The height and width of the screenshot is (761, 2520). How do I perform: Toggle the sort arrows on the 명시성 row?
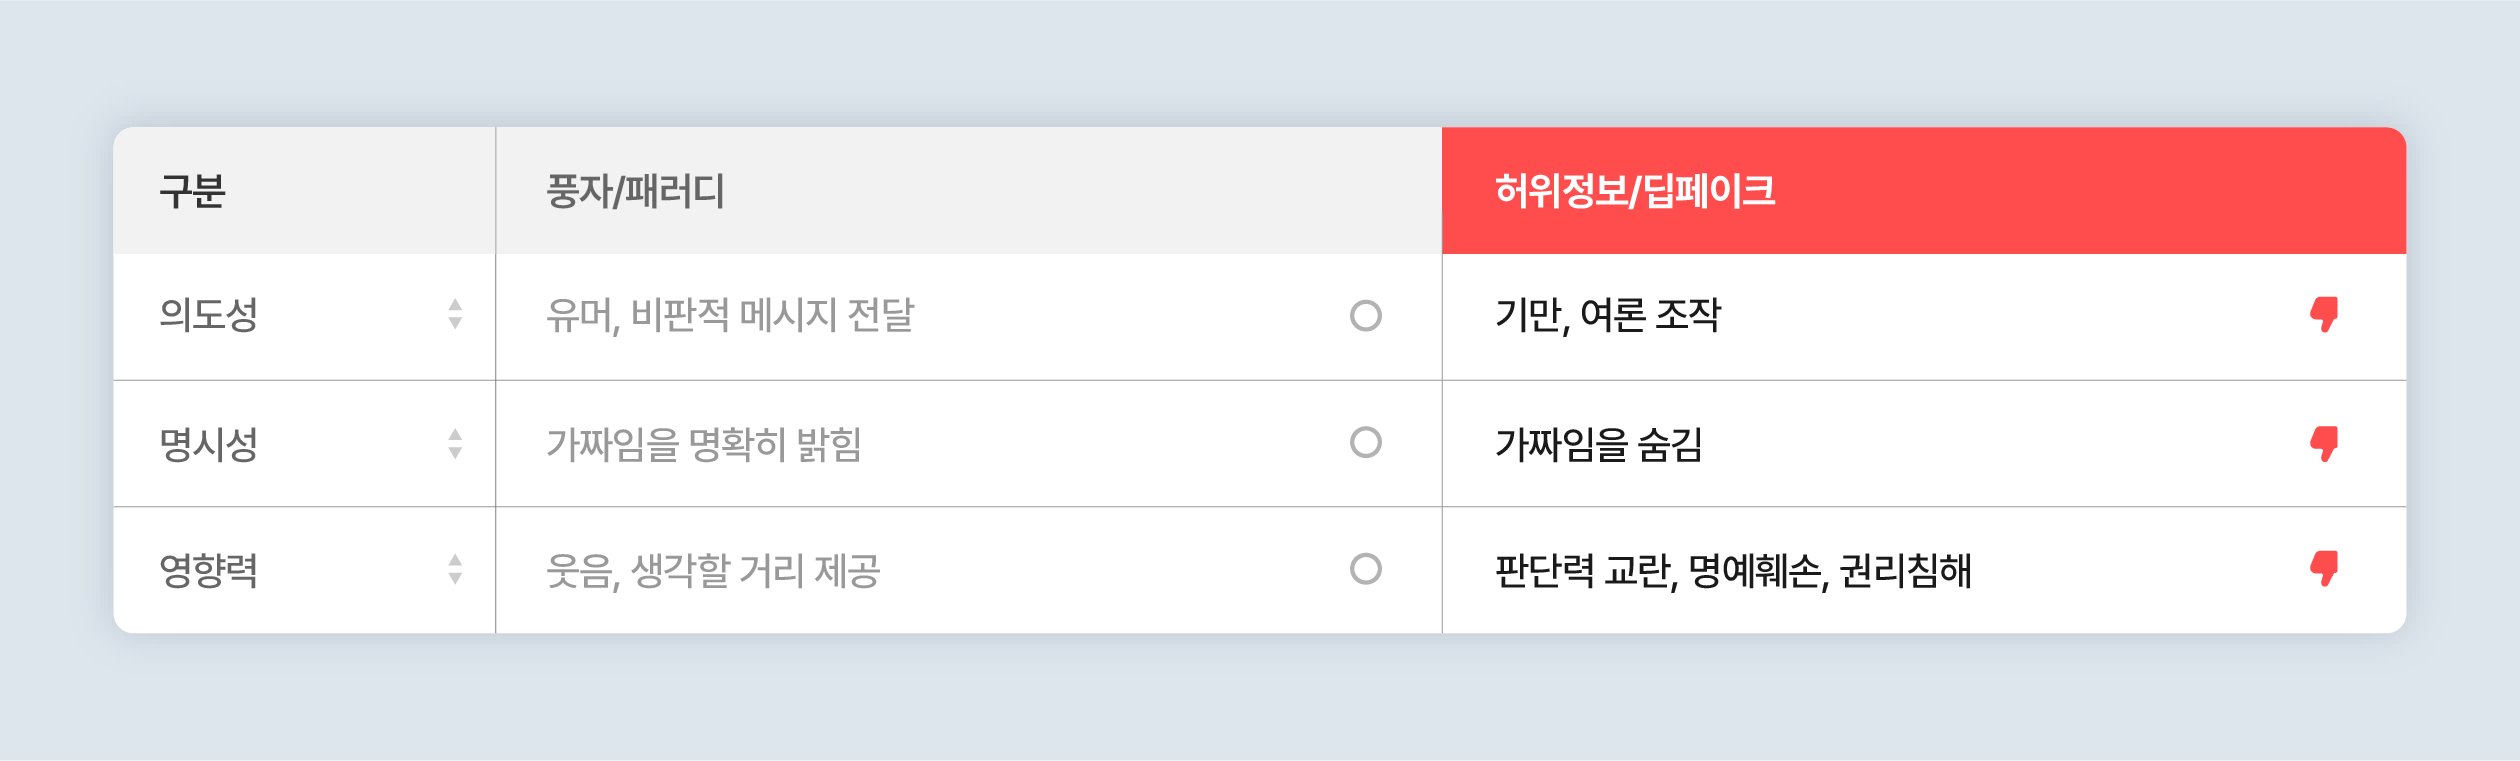pyautogui.click(x=455, y=444)
